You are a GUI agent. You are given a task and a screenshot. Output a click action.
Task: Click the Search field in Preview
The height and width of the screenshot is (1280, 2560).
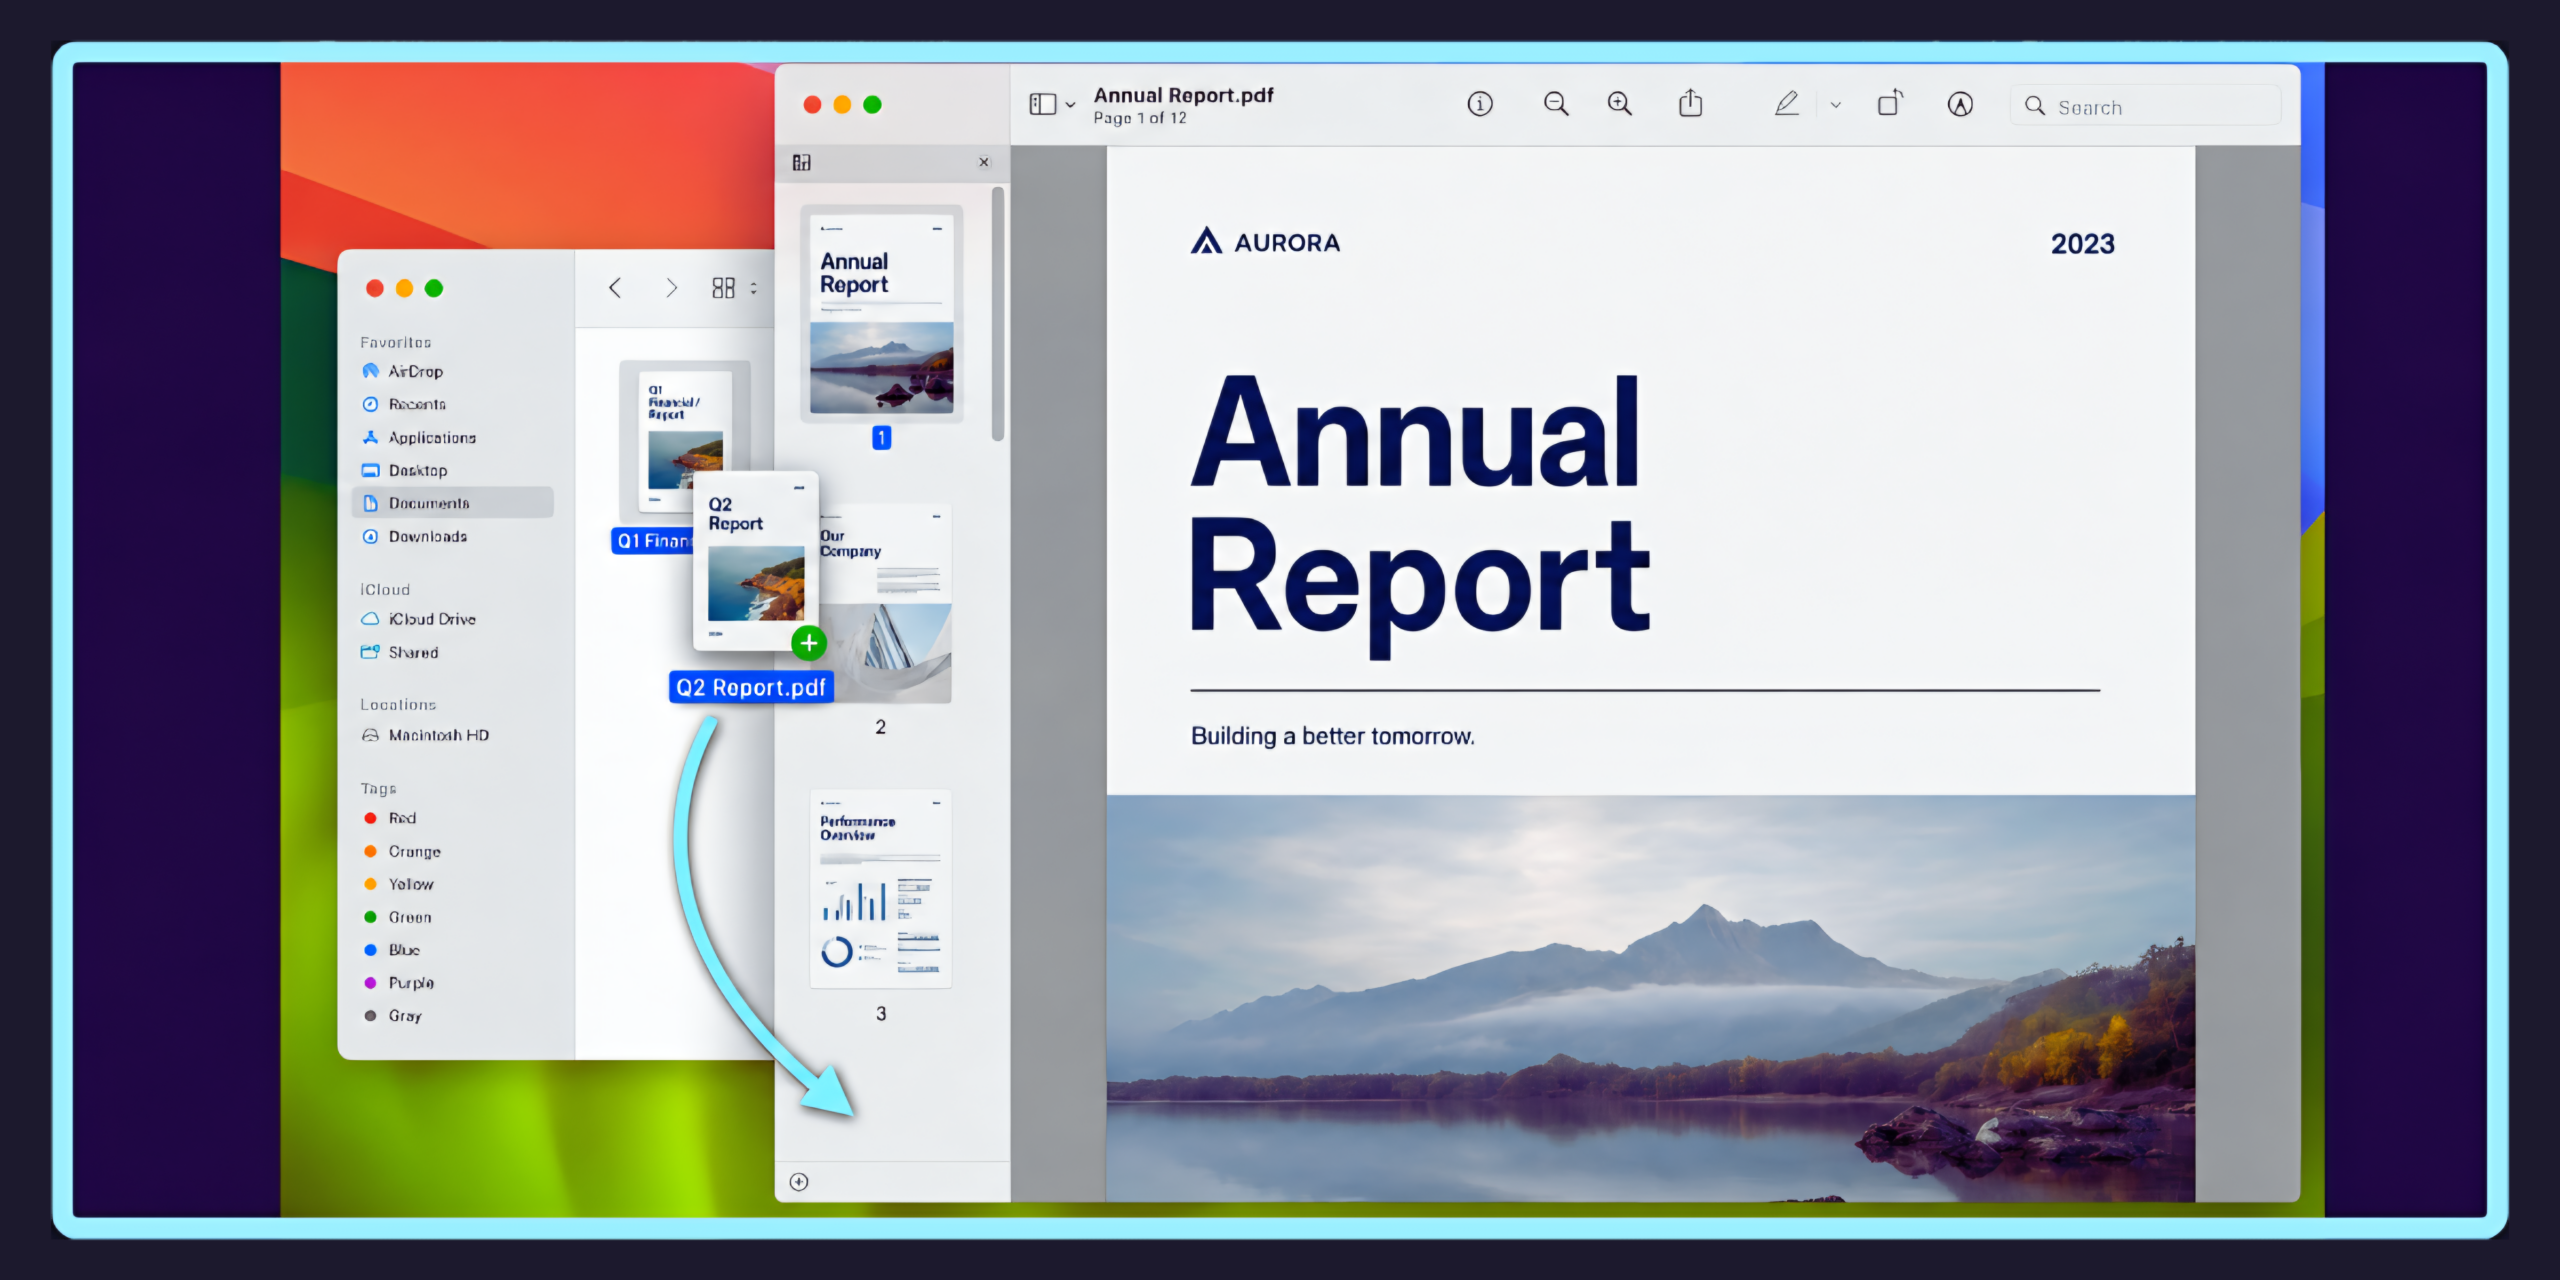coord(2146,106)
